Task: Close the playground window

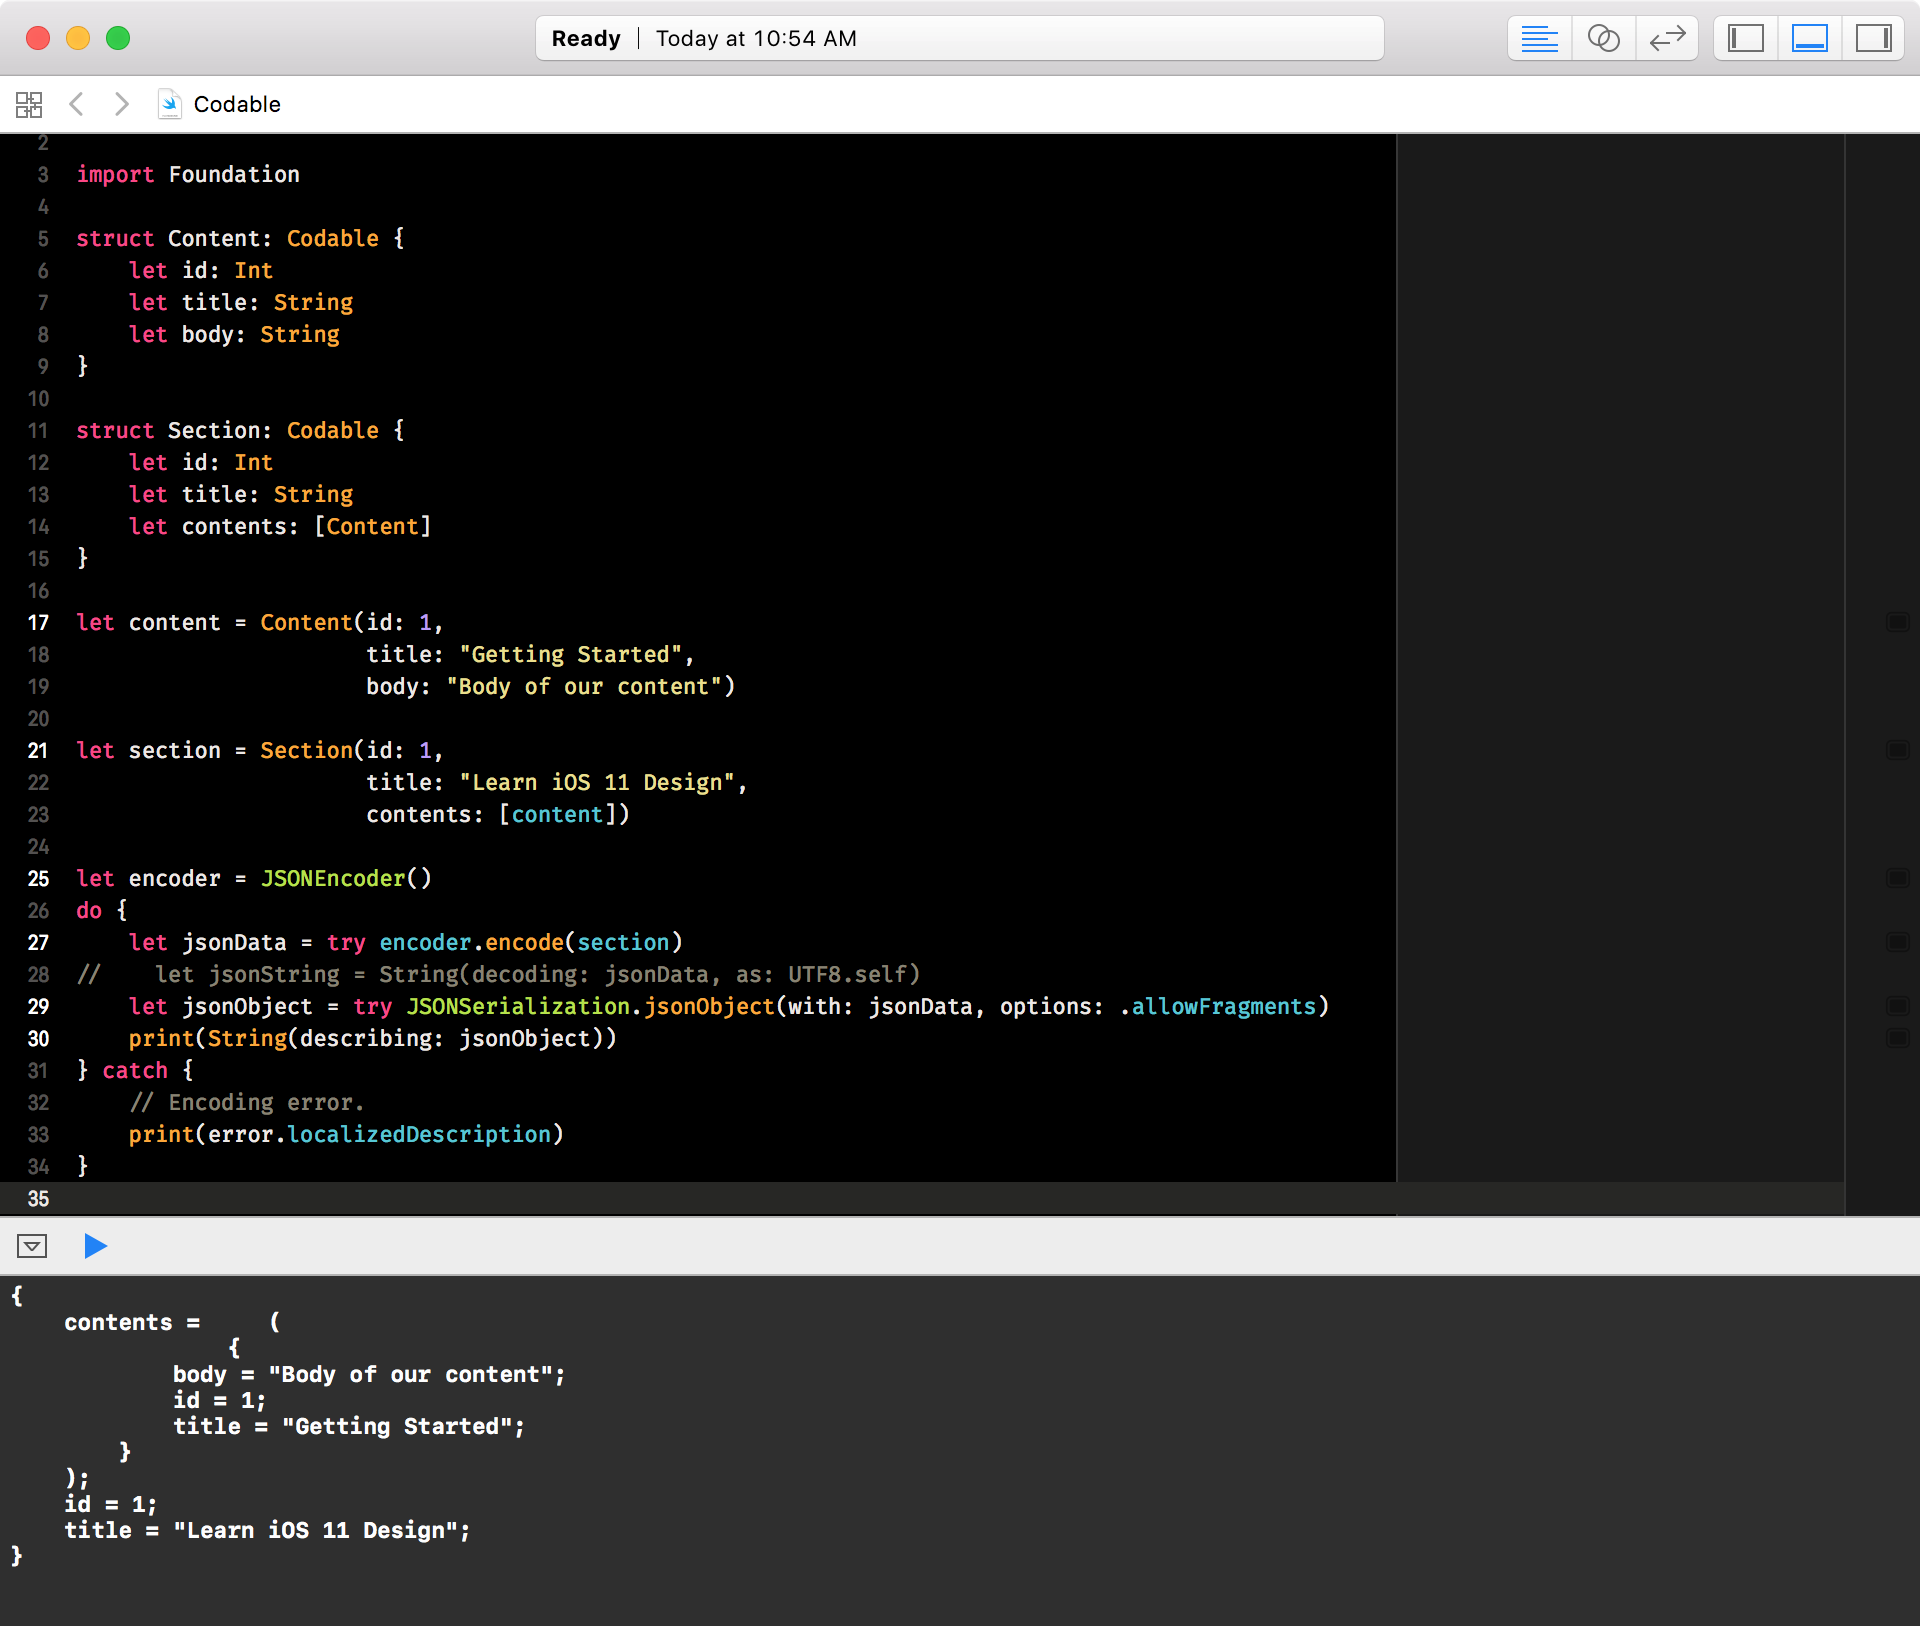Action: click(x=38, y=39)
